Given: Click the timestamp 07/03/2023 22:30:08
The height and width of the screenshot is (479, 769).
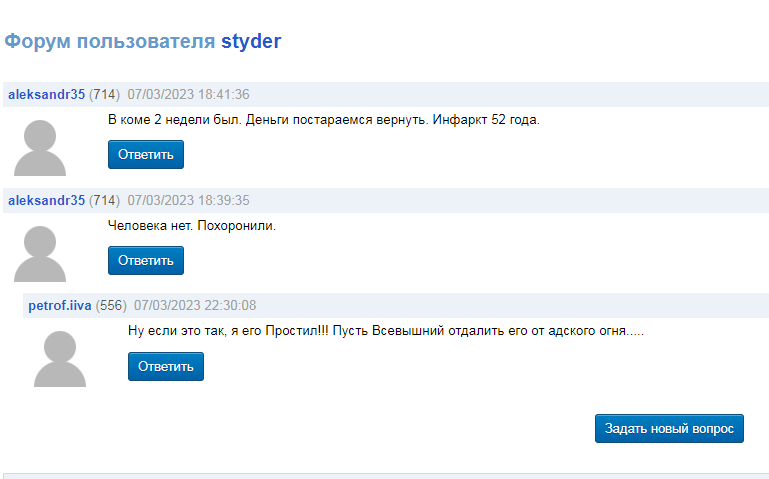Looking at the screenshot, I should 195,305.
